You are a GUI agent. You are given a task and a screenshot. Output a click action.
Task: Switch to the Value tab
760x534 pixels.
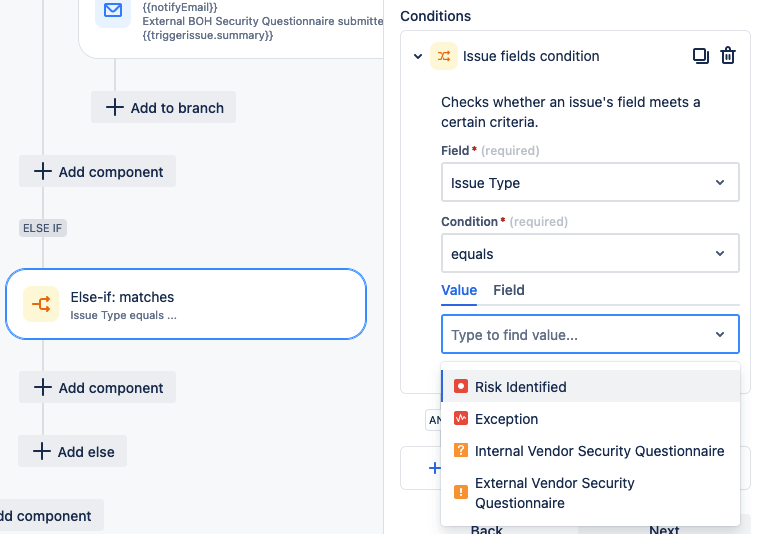(x=459, y=290)
